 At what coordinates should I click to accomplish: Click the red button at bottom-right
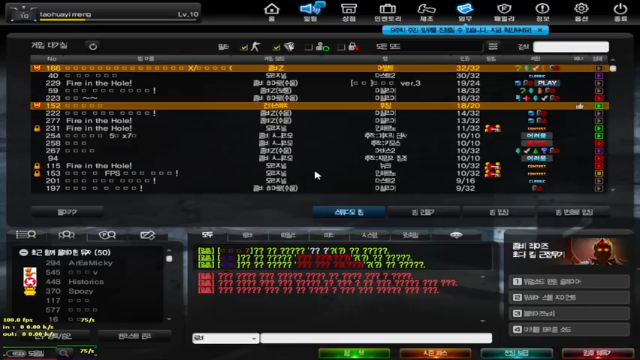(597, 353)
